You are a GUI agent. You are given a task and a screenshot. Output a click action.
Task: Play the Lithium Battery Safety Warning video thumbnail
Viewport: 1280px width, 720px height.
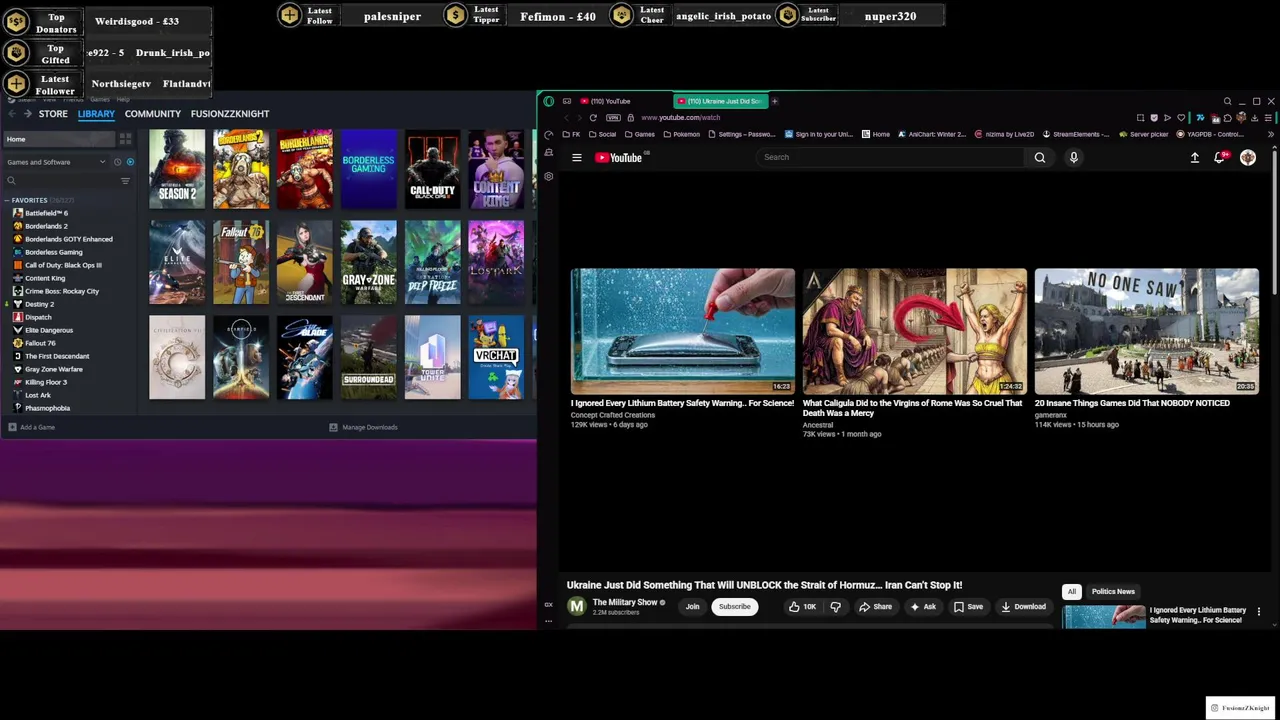coord(683,330)
